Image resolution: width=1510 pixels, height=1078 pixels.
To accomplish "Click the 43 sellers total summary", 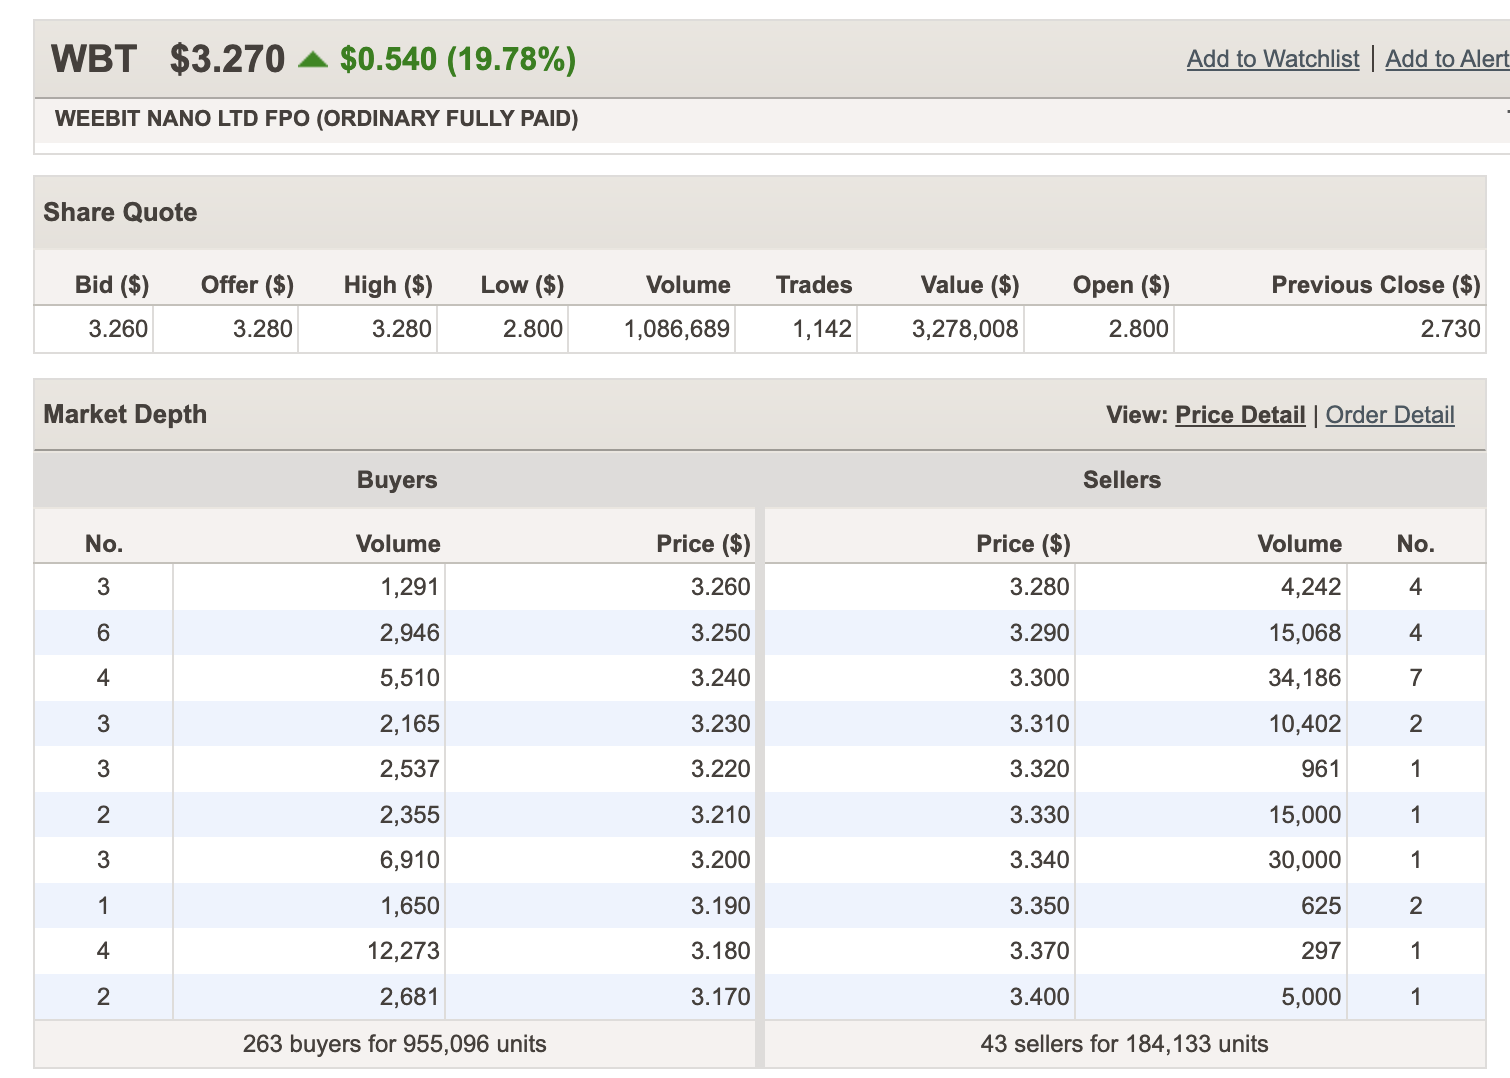I will [1124, 1044].
